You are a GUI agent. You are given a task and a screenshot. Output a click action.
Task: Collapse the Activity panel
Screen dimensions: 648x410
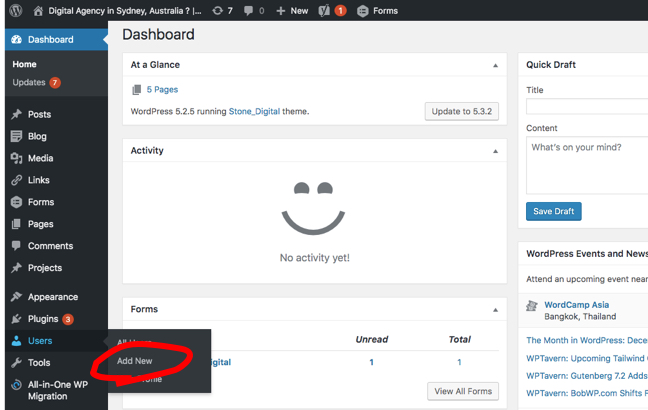(495, 151)
